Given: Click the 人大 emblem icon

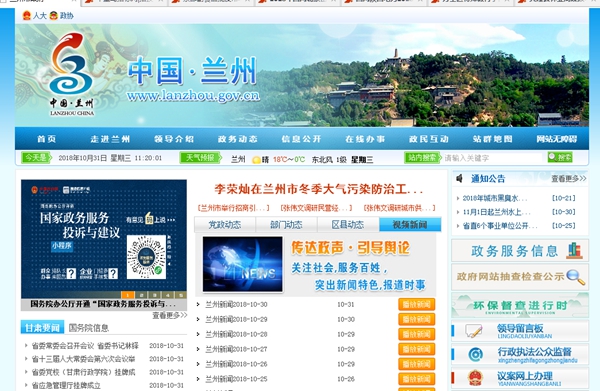Looking at the screenshot, I should tap(26, 16).
